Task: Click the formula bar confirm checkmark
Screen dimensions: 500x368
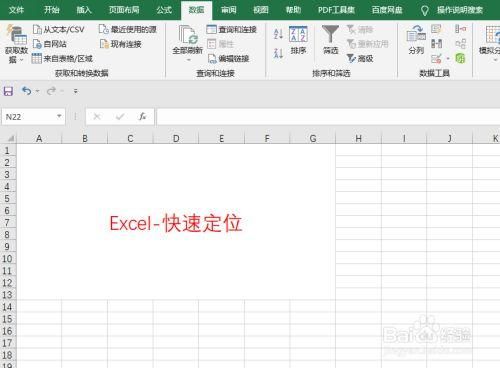Action: pos(120,116)
